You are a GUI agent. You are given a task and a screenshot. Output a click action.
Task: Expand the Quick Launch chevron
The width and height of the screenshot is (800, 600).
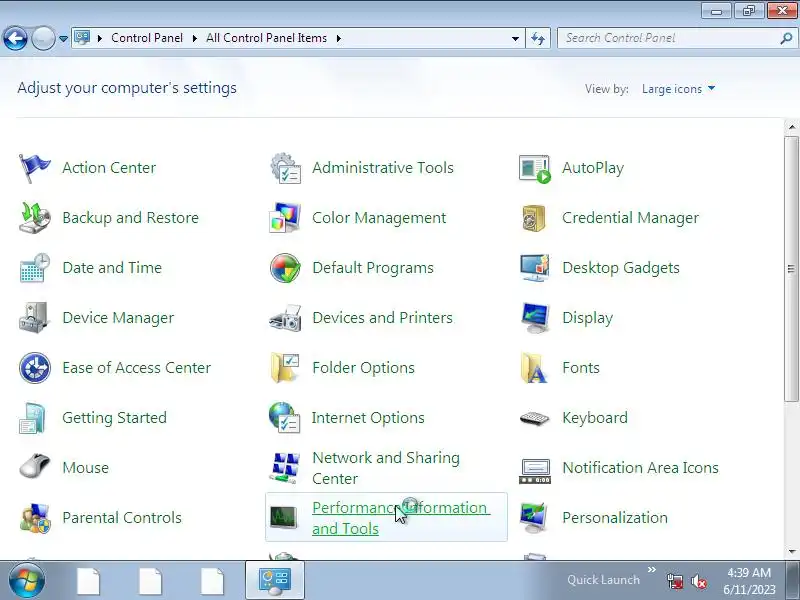[x=652, y=569]
